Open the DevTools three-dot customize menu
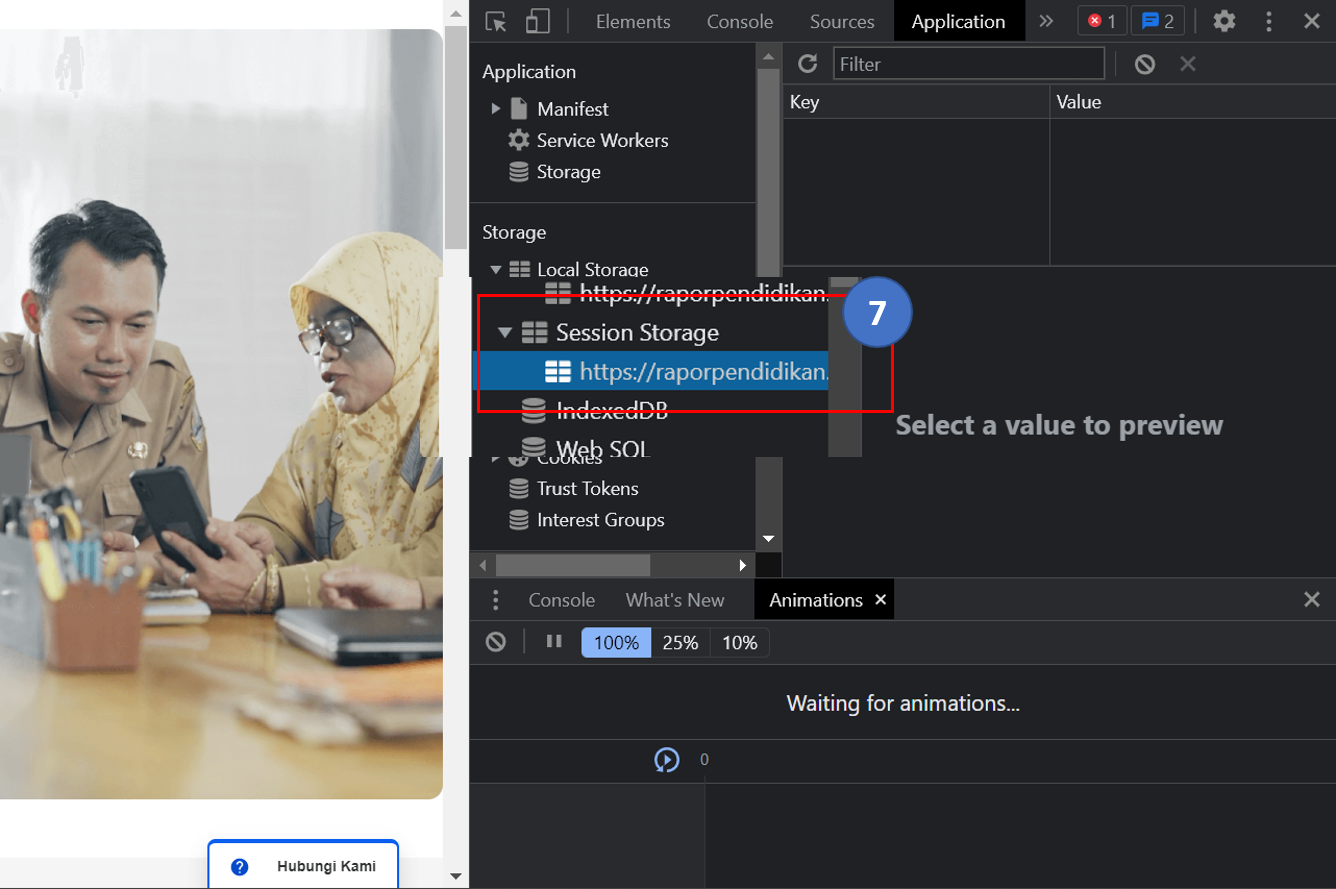 click(1269, 21)
